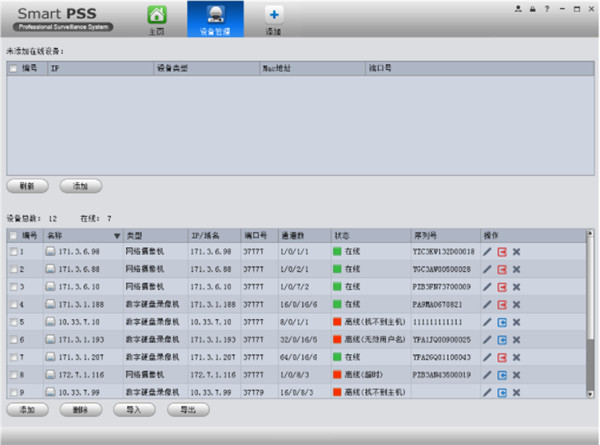Screen dimensions: 600x445
Task: Delete device 171.3.6.10 with the X icon
Action: coord(516,287)
